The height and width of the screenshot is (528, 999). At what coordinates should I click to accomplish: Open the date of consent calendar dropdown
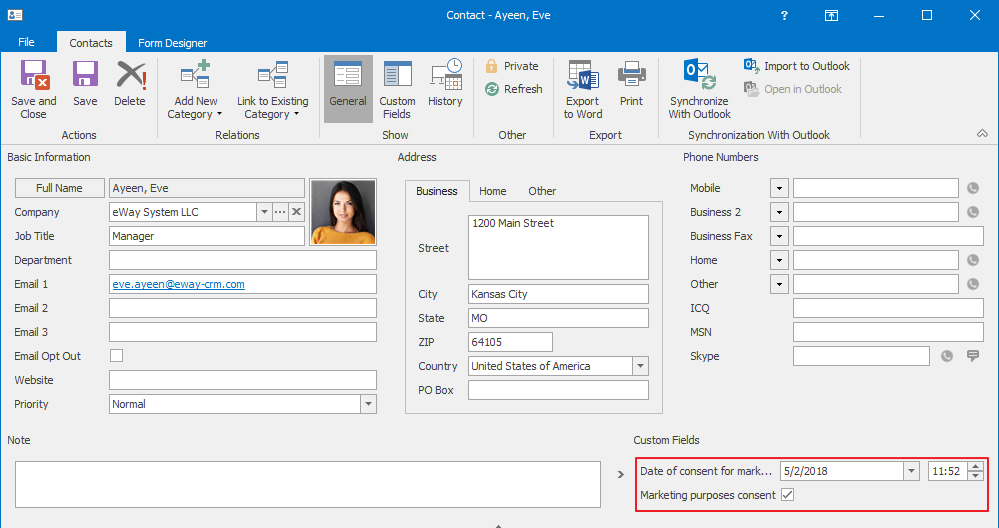[910, 471]
